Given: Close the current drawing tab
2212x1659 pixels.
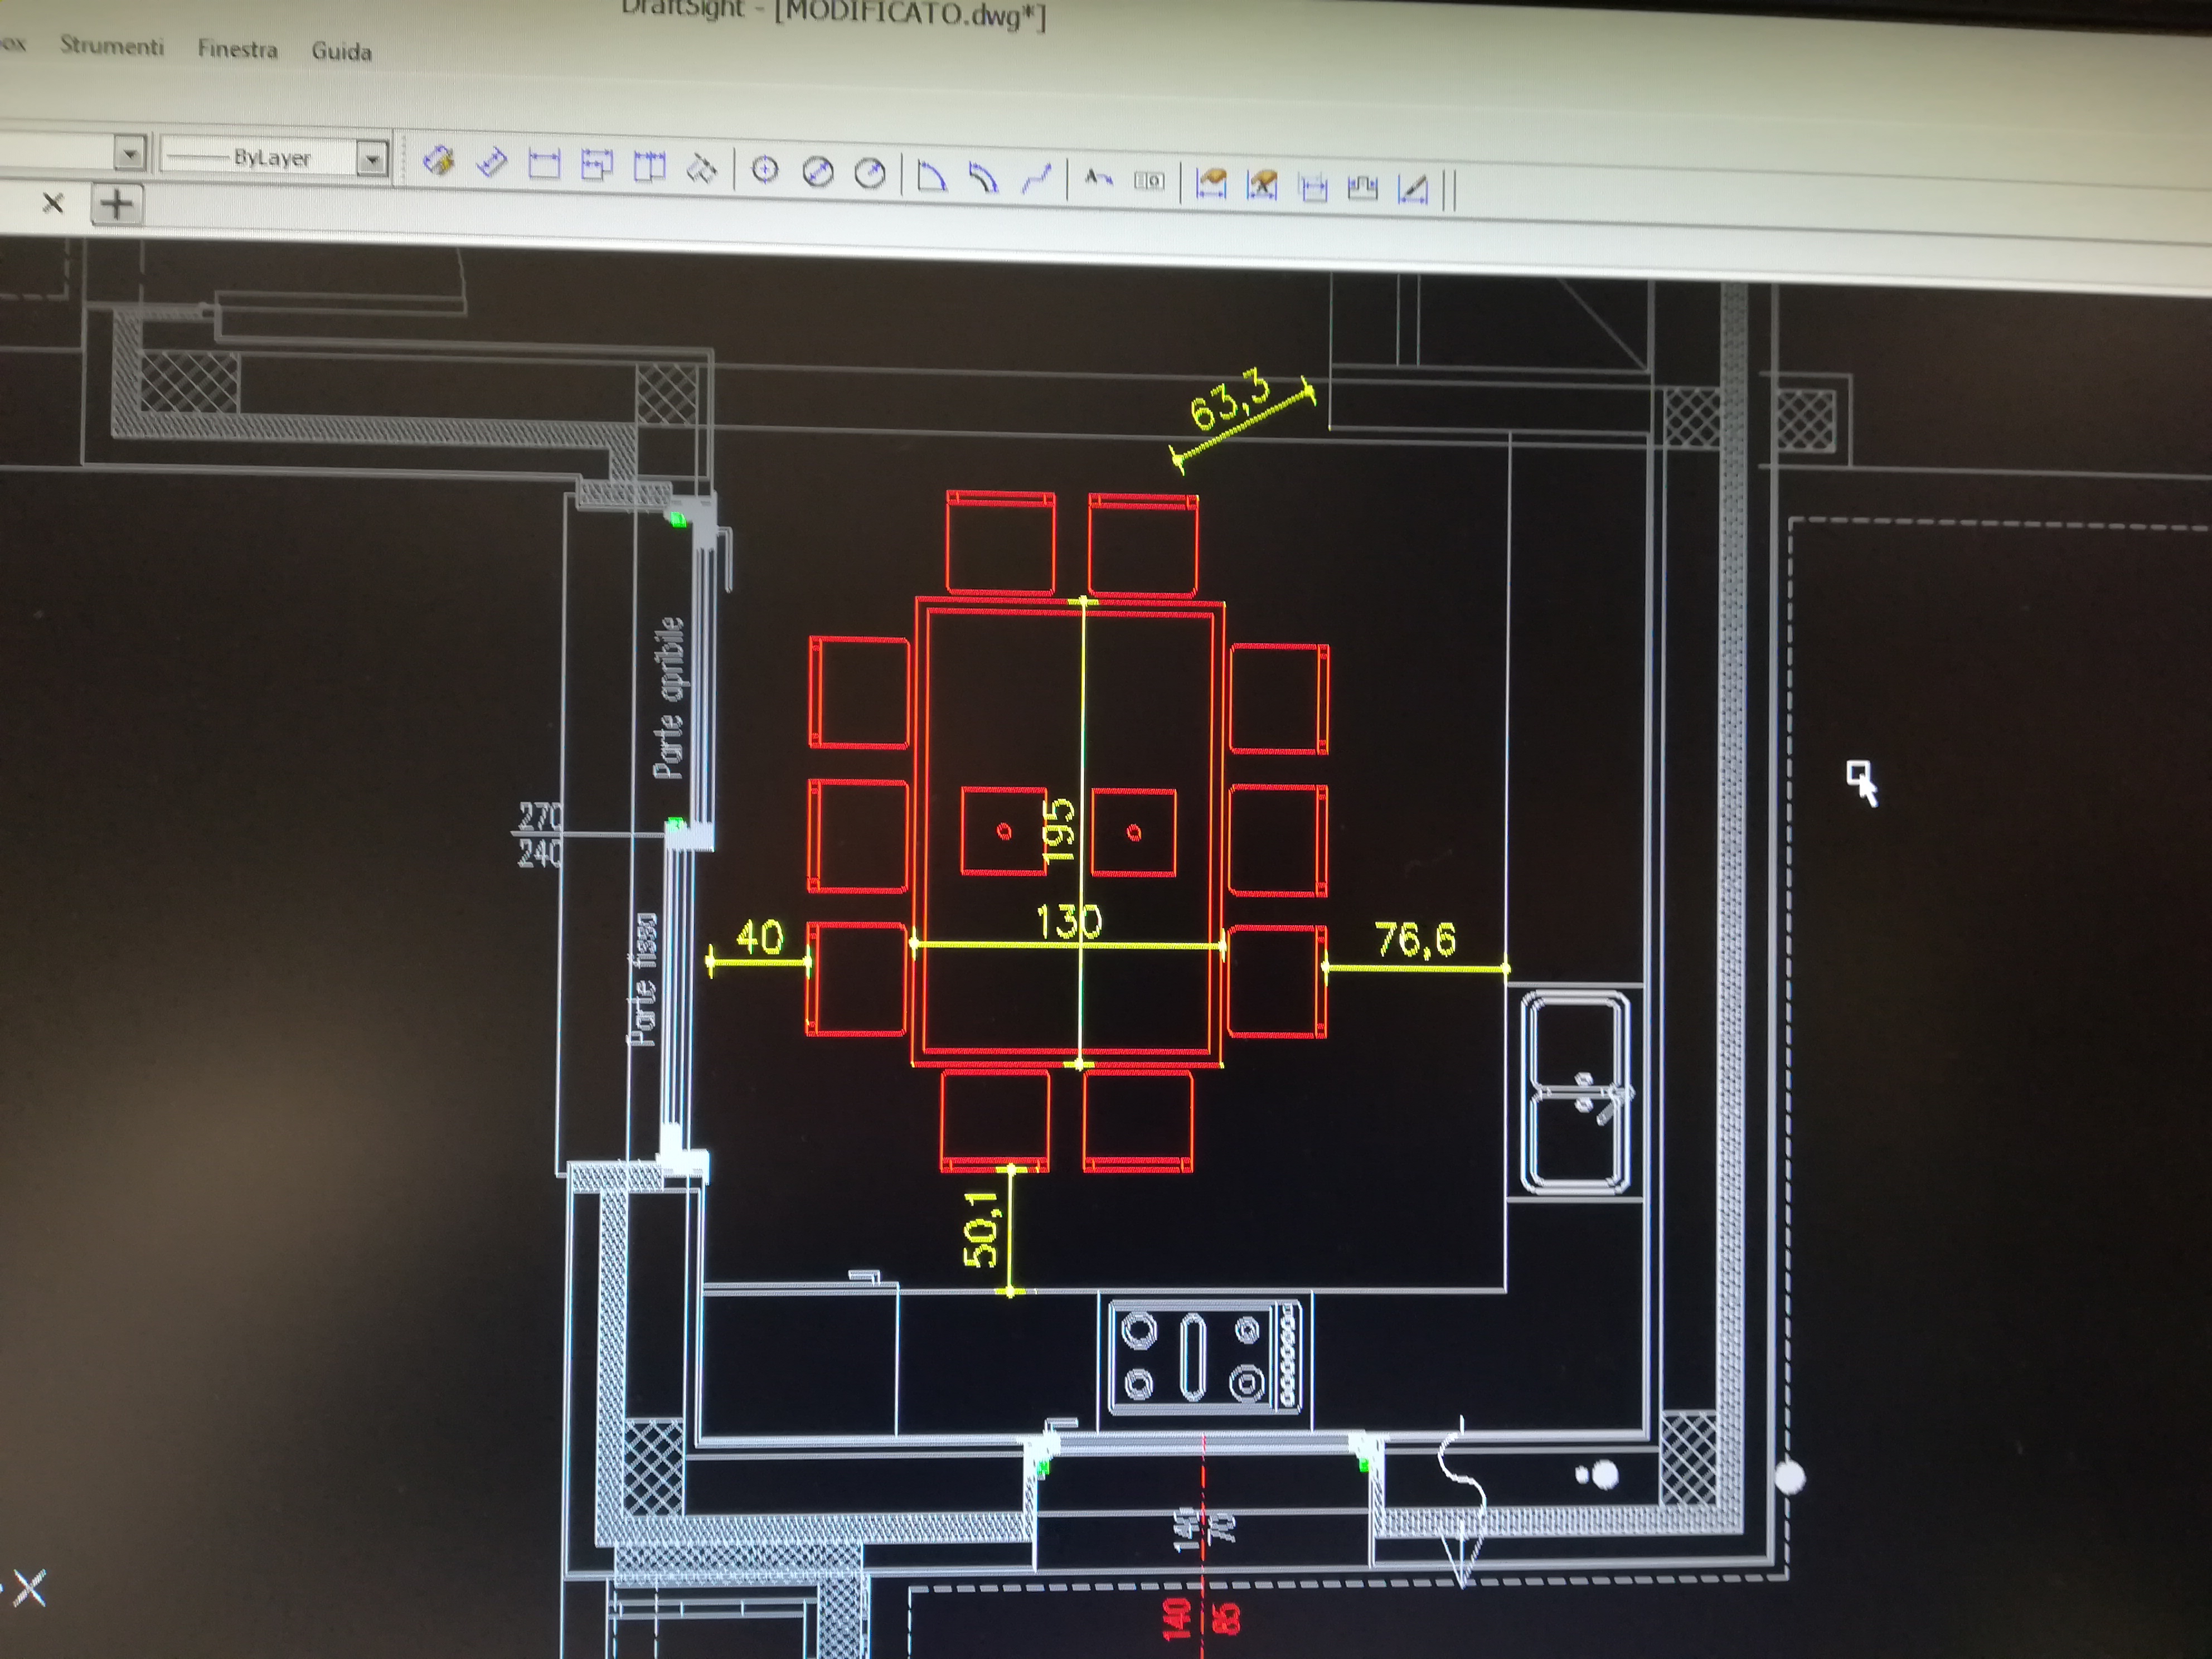Looking at the screenshot, I should pyautogui.click(x=53, y=204).
